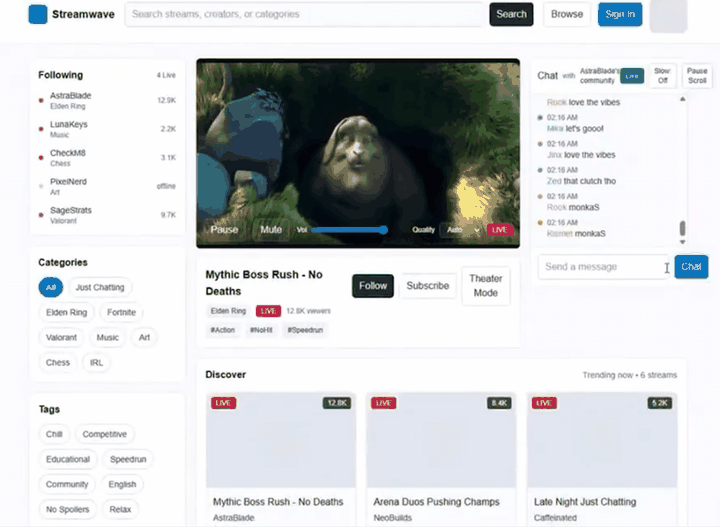The width and height of the screenshot is (720, 527).
Task: Toggle the English tag
Action: pyautogui.click(x=122, y=485)
